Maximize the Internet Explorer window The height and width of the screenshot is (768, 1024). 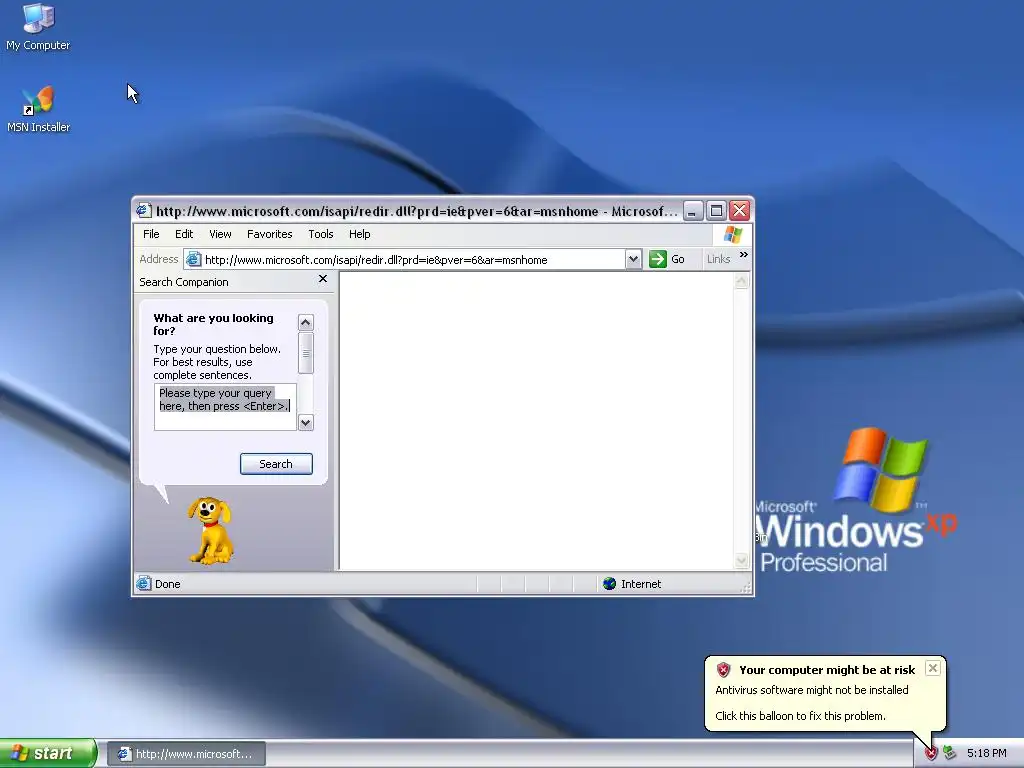(716, 210)
